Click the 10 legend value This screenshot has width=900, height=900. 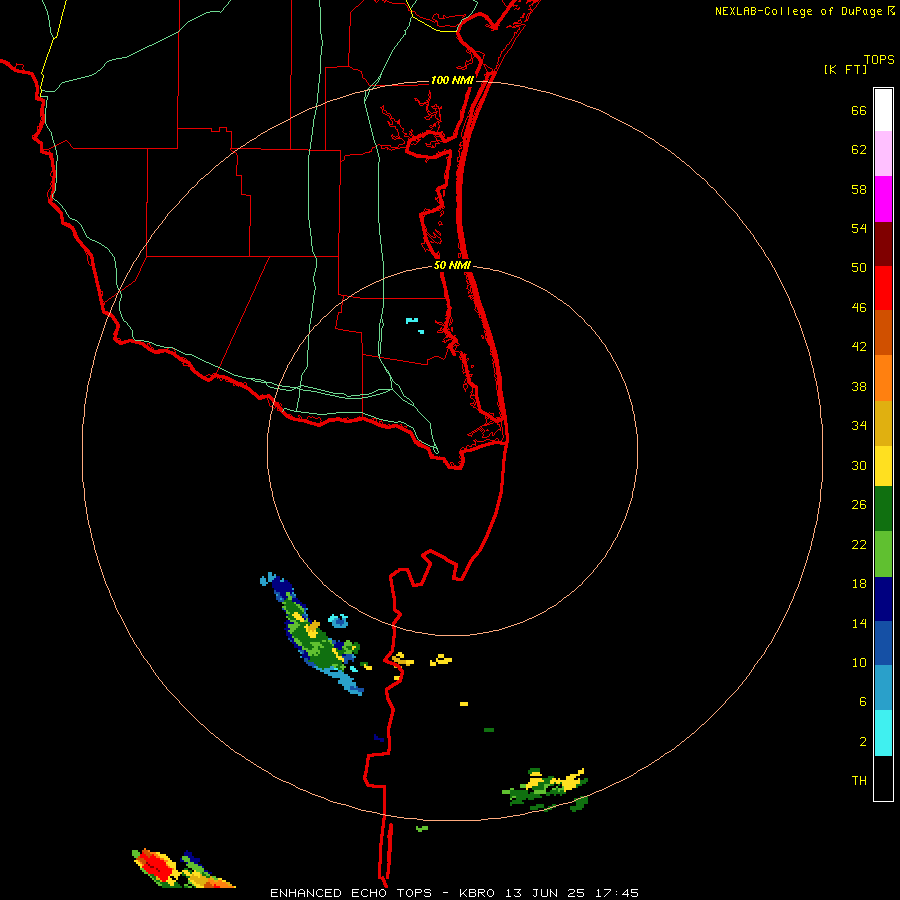pyautogui.click(x=859, y=663)
